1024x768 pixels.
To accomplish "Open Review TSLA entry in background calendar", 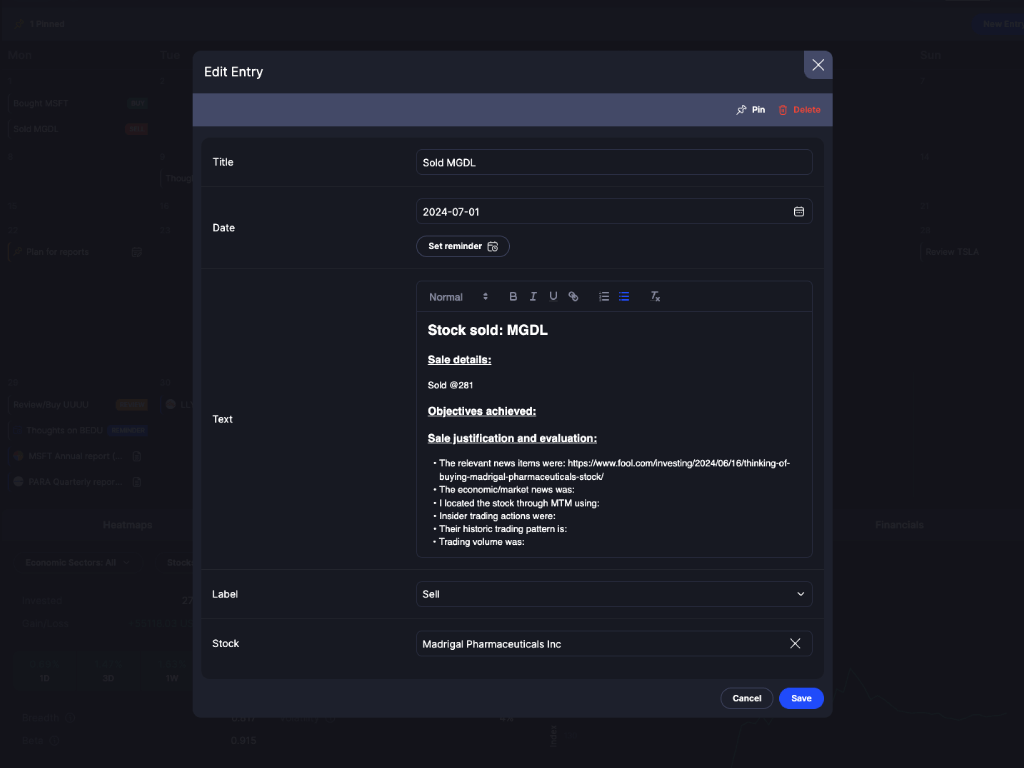I will 952,252.
